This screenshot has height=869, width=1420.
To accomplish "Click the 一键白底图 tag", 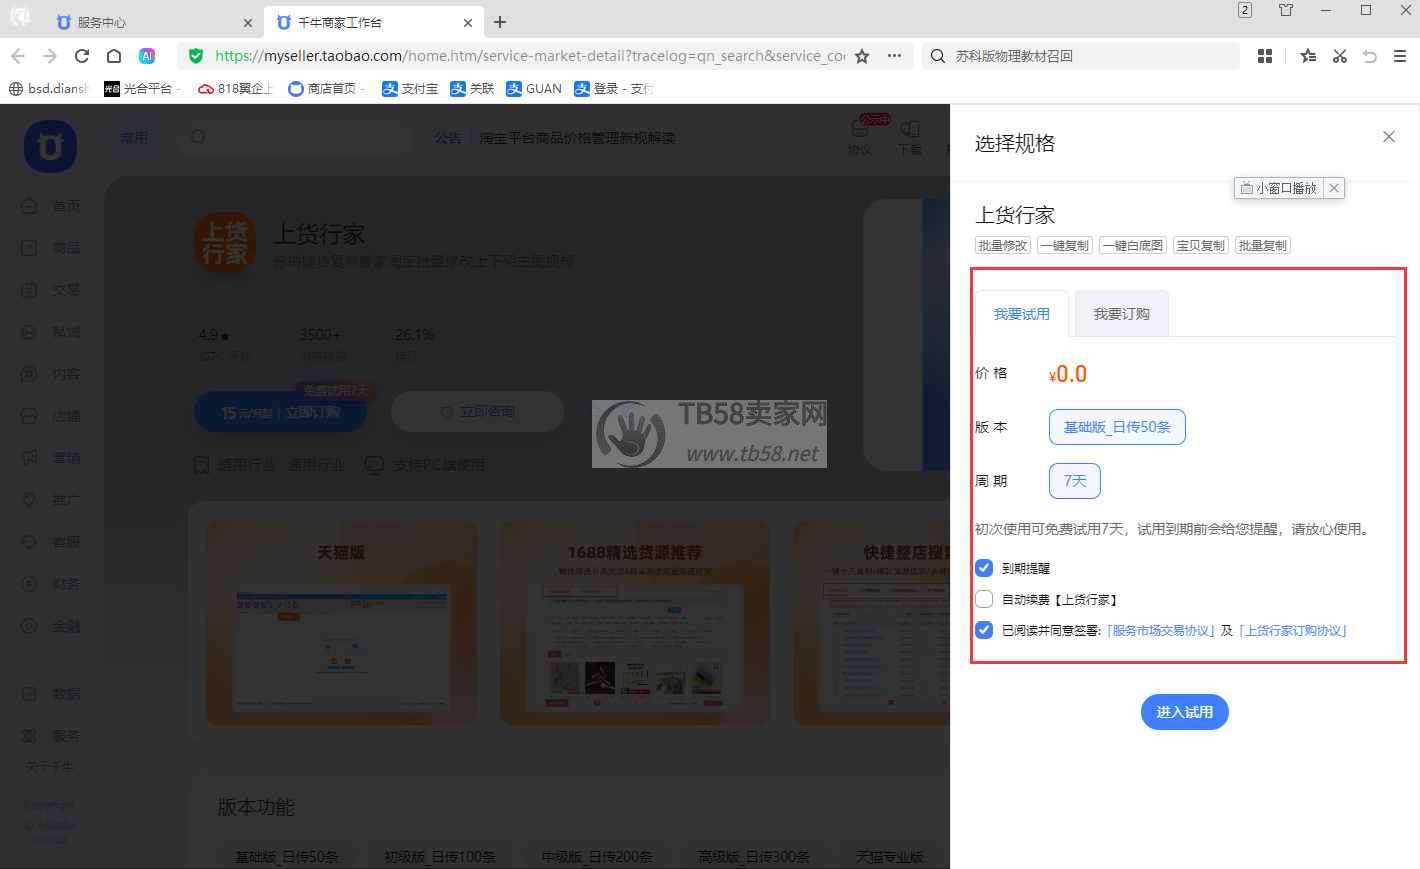I will coord(1133,245).
